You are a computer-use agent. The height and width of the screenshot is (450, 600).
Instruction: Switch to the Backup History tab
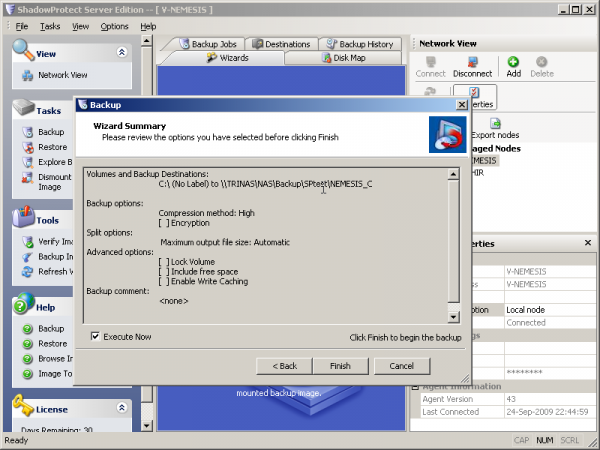coord(360,44)
